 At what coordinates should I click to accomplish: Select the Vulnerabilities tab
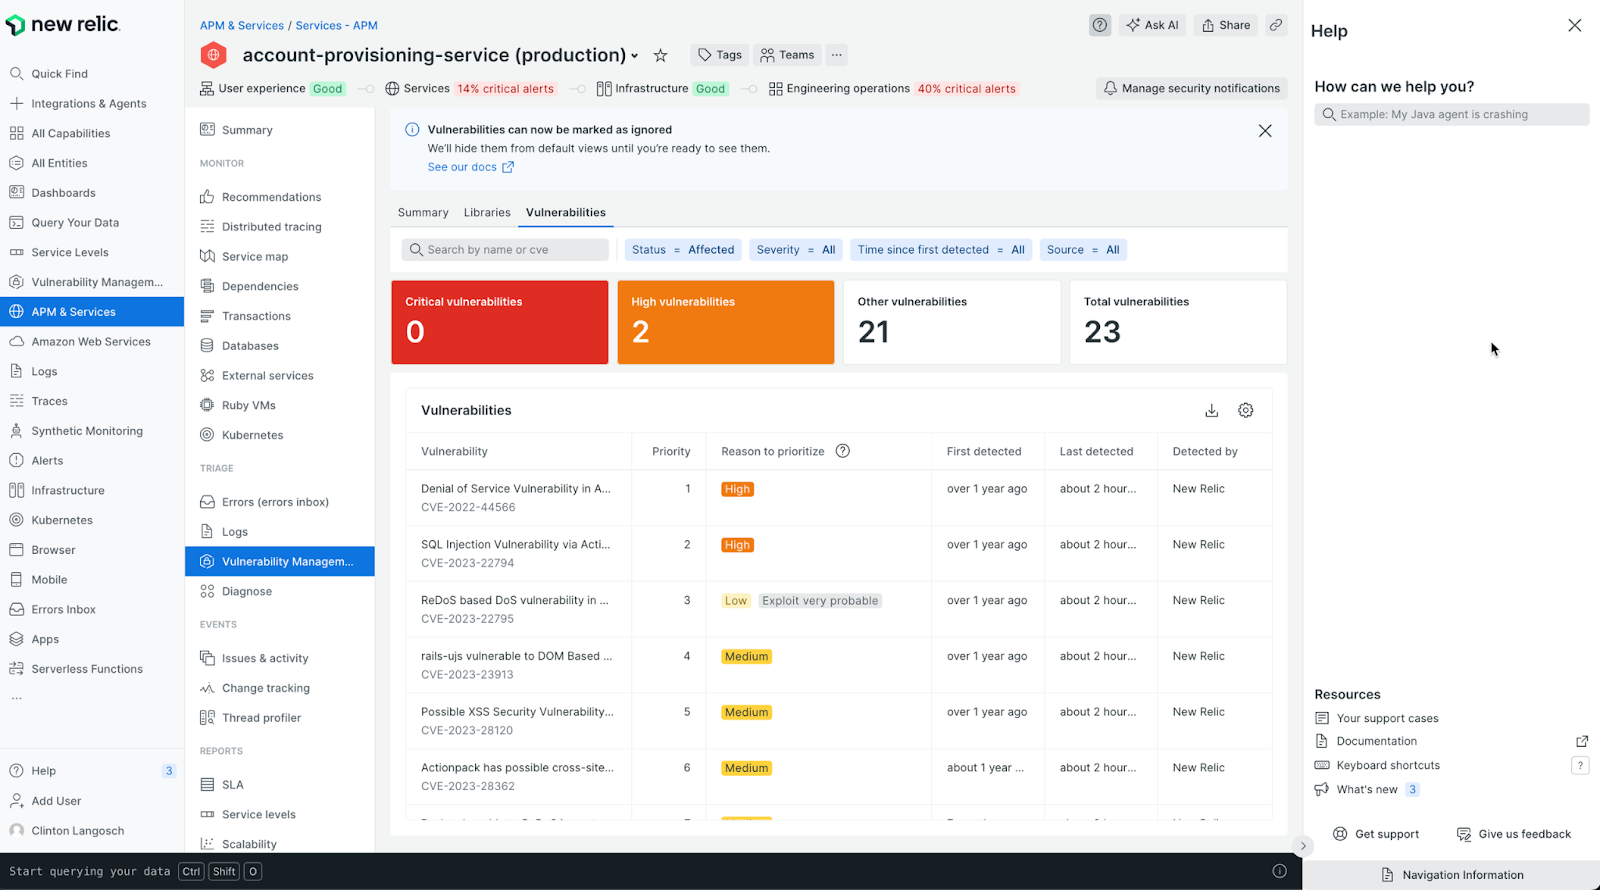(566, 213)
